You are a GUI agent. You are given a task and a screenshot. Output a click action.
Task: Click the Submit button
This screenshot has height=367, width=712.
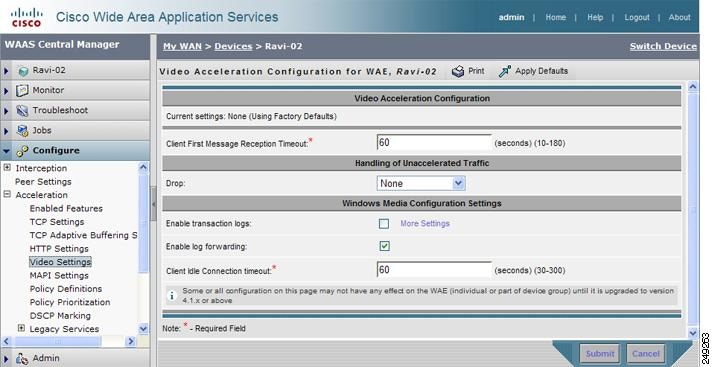(599, 353)
